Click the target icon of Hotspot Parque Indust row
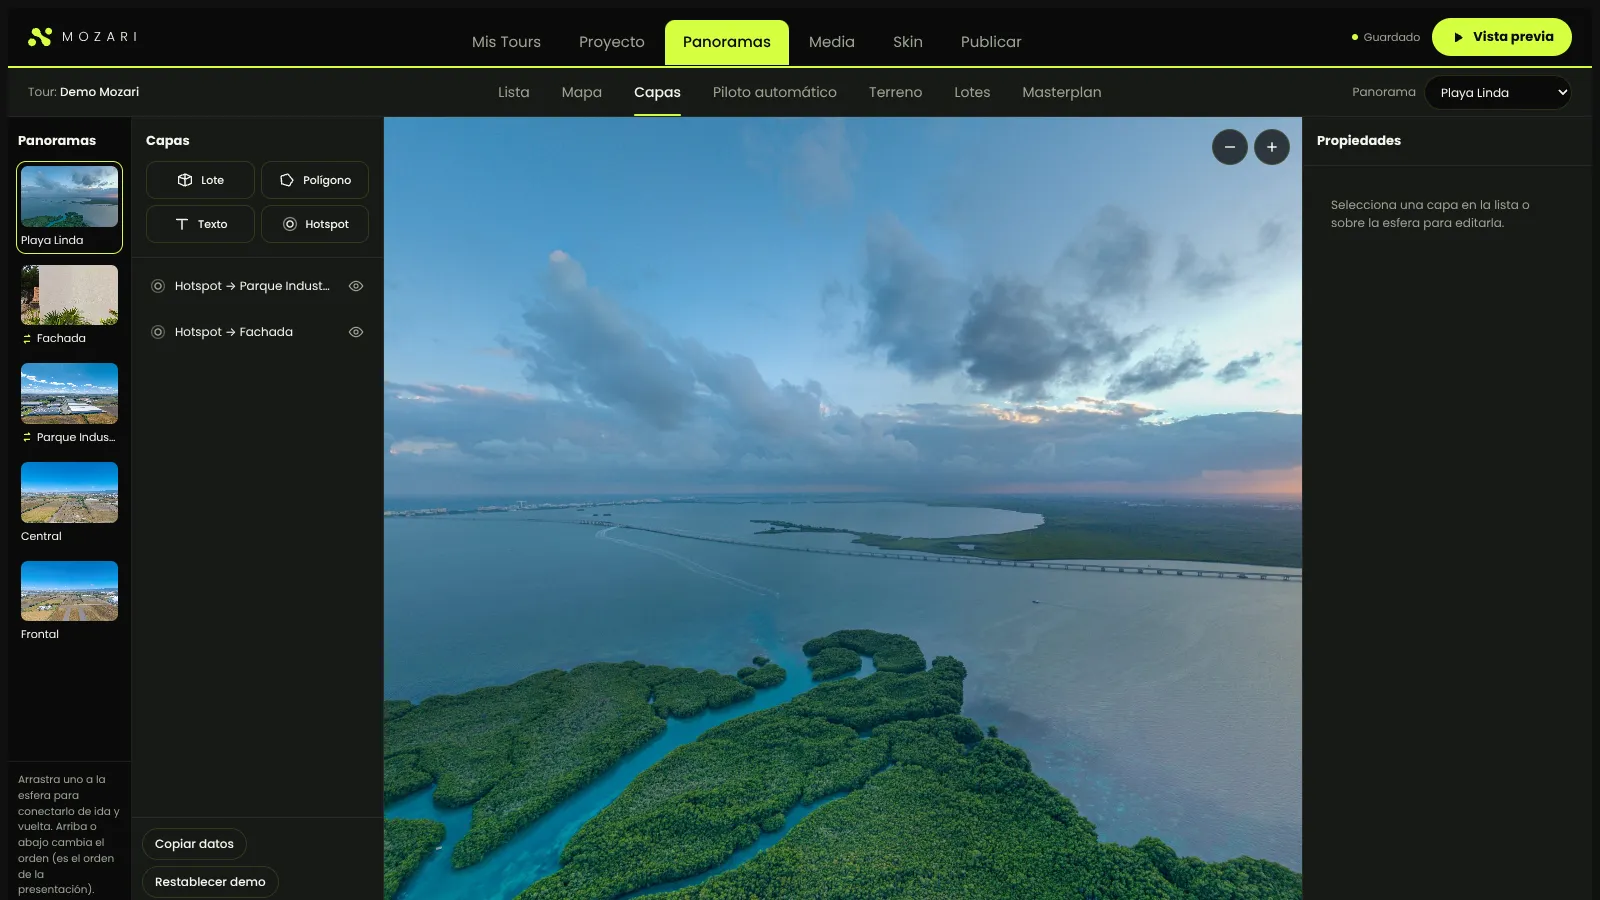The height and width of the screenshot is (900, 1600). (158, 286)
